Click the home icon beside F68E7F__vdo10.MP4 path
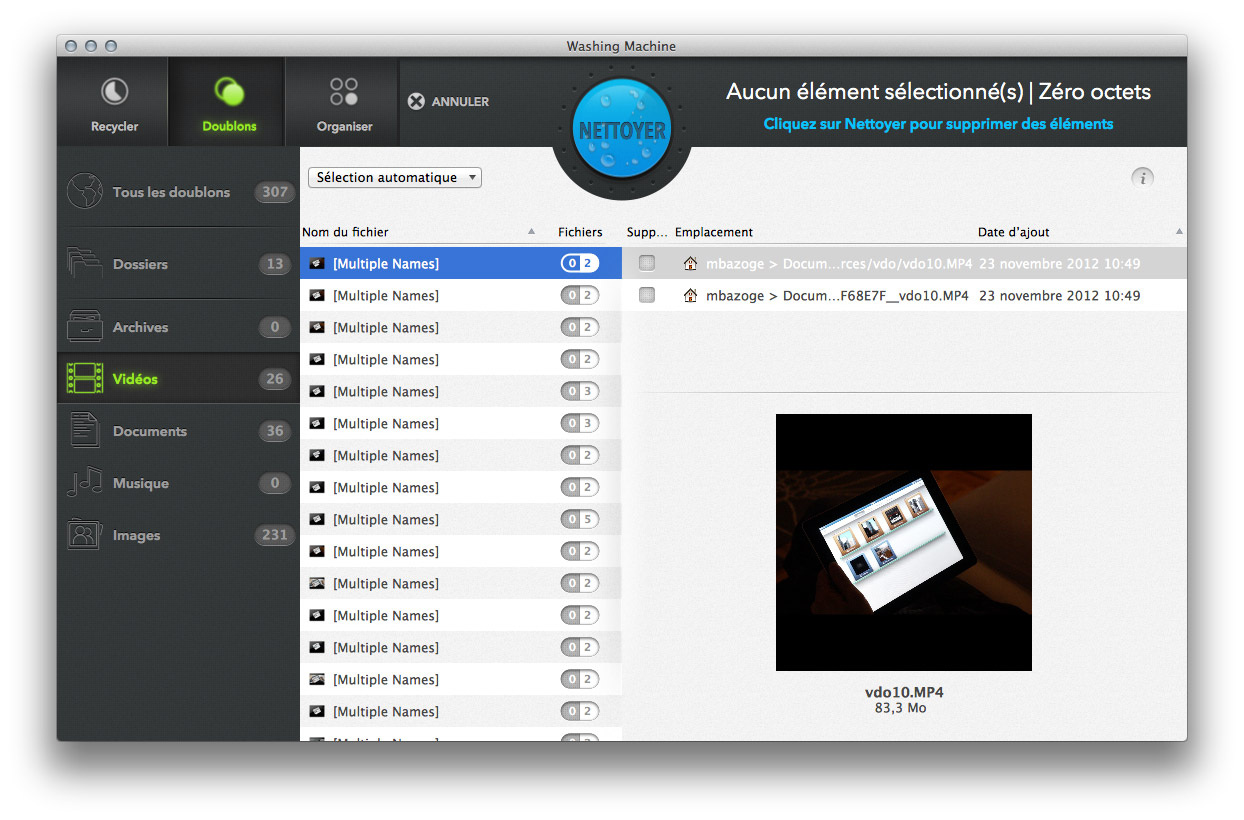Image resolution: width=1244 pixels, height=820 pixels. point(690,296)
